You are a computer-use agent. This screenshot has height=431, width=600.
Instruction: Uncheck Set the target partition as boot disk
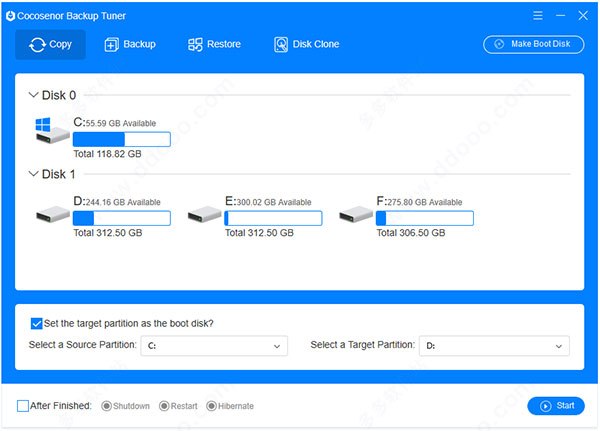coord(36,324)
